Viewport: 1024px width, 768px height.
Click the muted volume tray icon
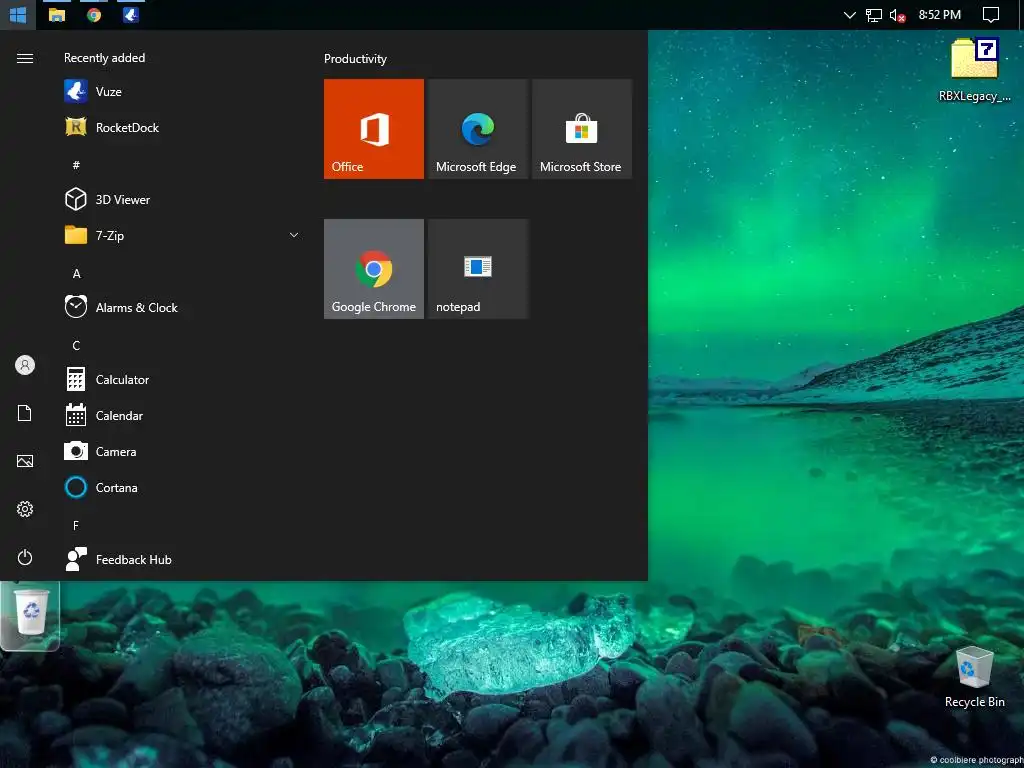click(x=897, y=15)
